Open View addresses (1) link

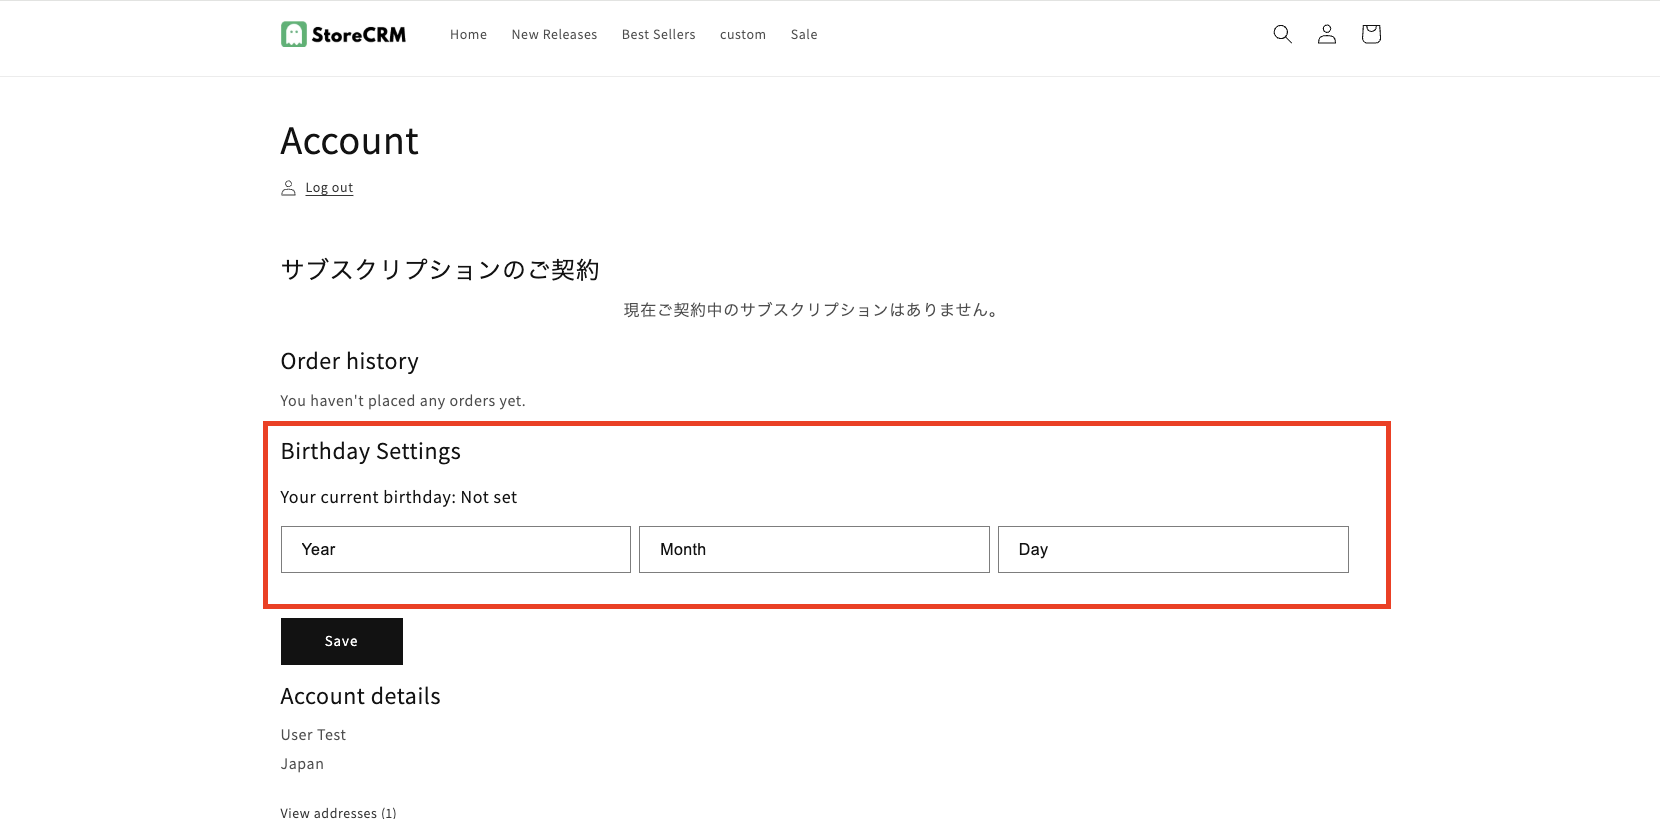click(x=338, y=813)
